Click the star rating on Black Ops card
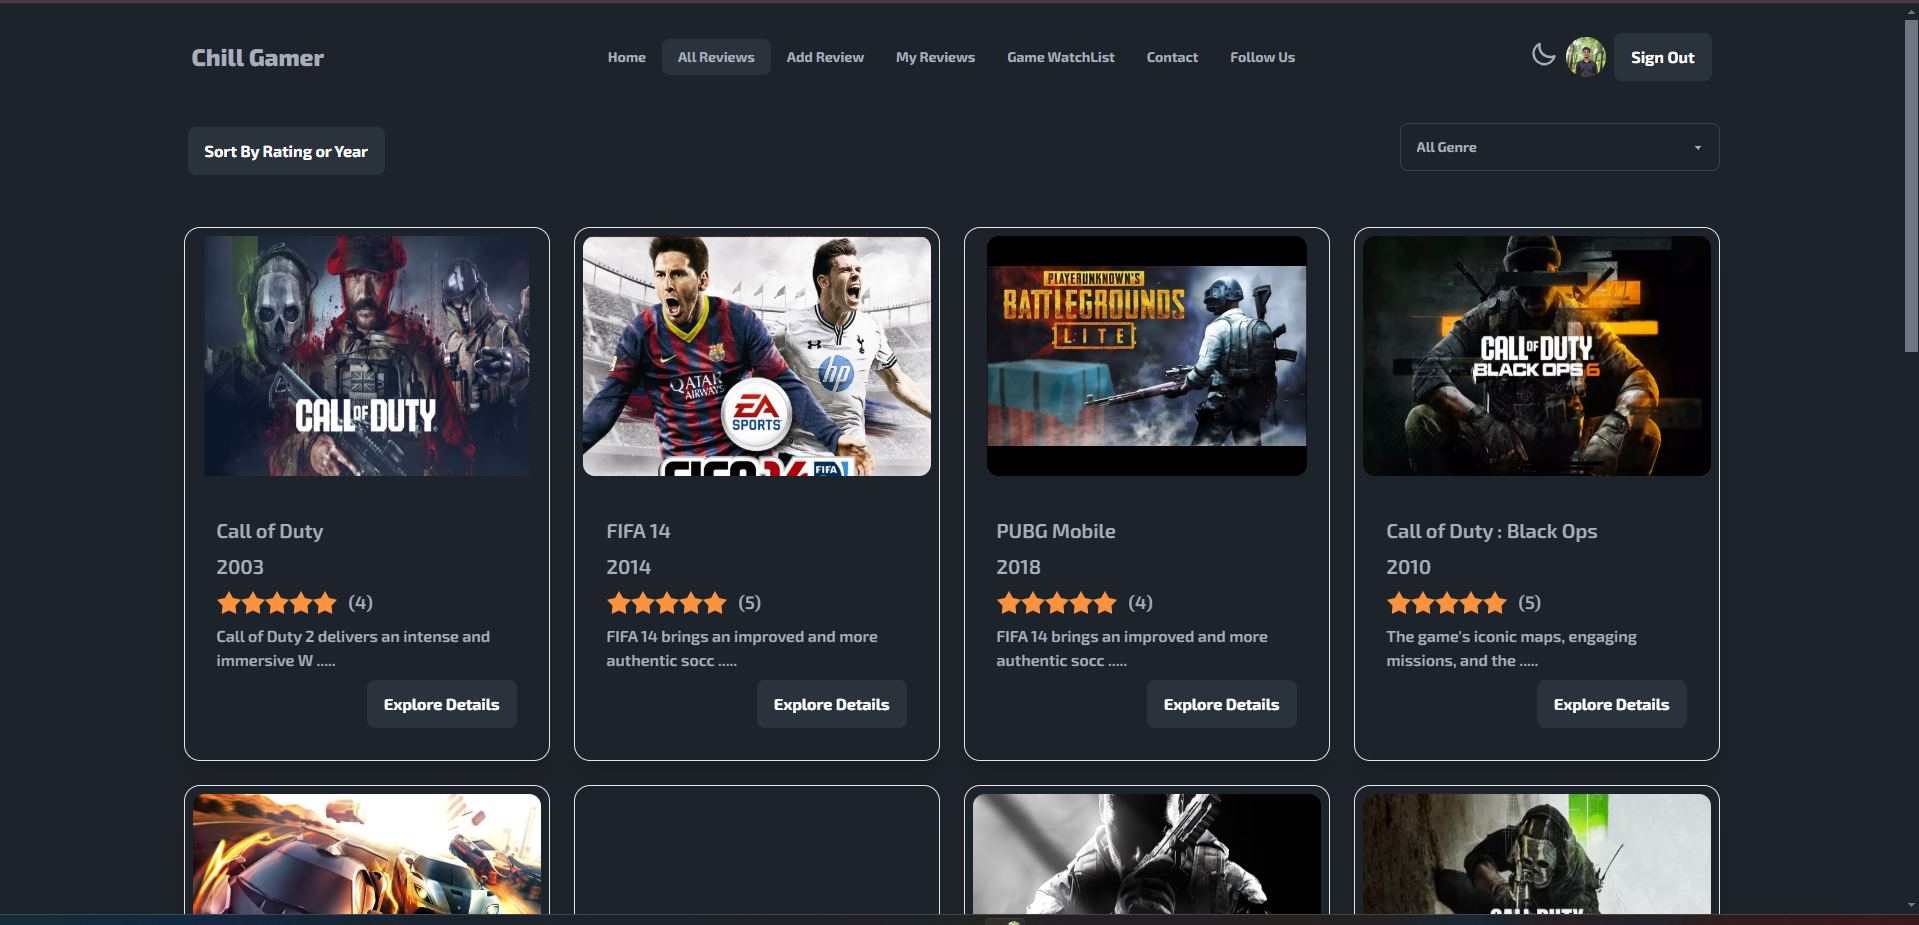 [x=1447, y=603]
